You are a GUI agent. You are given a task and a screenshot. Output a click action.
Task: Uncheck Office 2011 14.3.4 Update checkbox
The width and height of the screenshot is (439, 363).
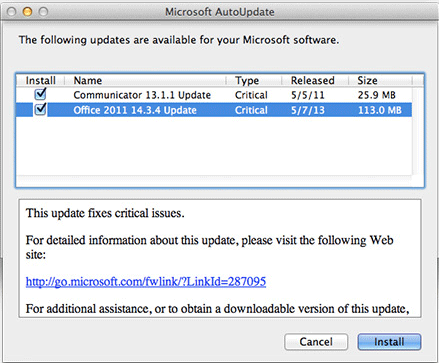coord(40,110)
